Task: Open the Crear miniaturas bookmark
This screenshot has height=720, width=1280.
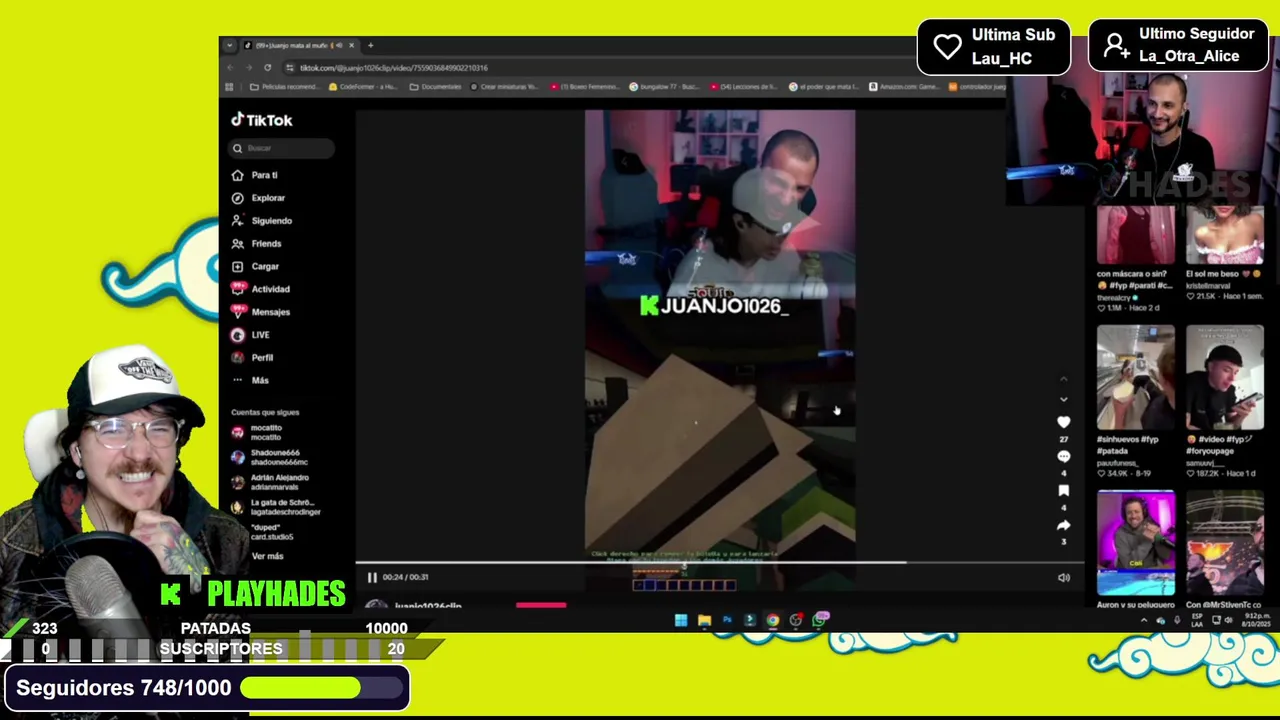Action: click(x=505, y=87)
